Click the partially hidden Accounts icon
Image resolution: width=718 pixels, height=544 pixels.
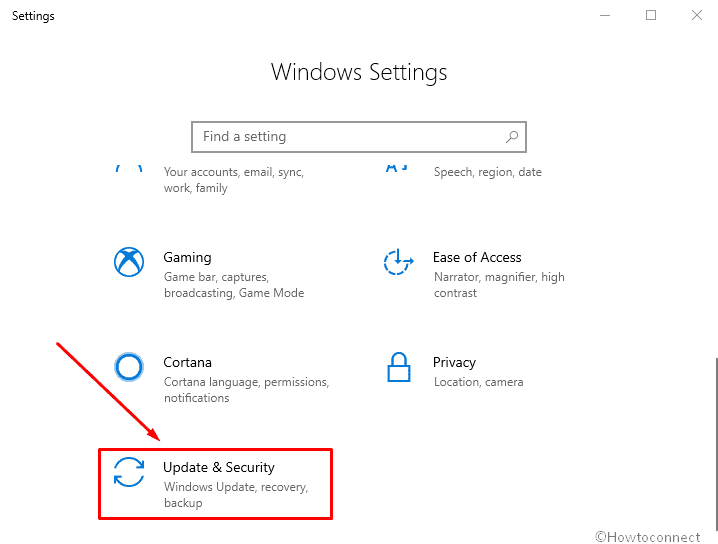coord(129,169)
